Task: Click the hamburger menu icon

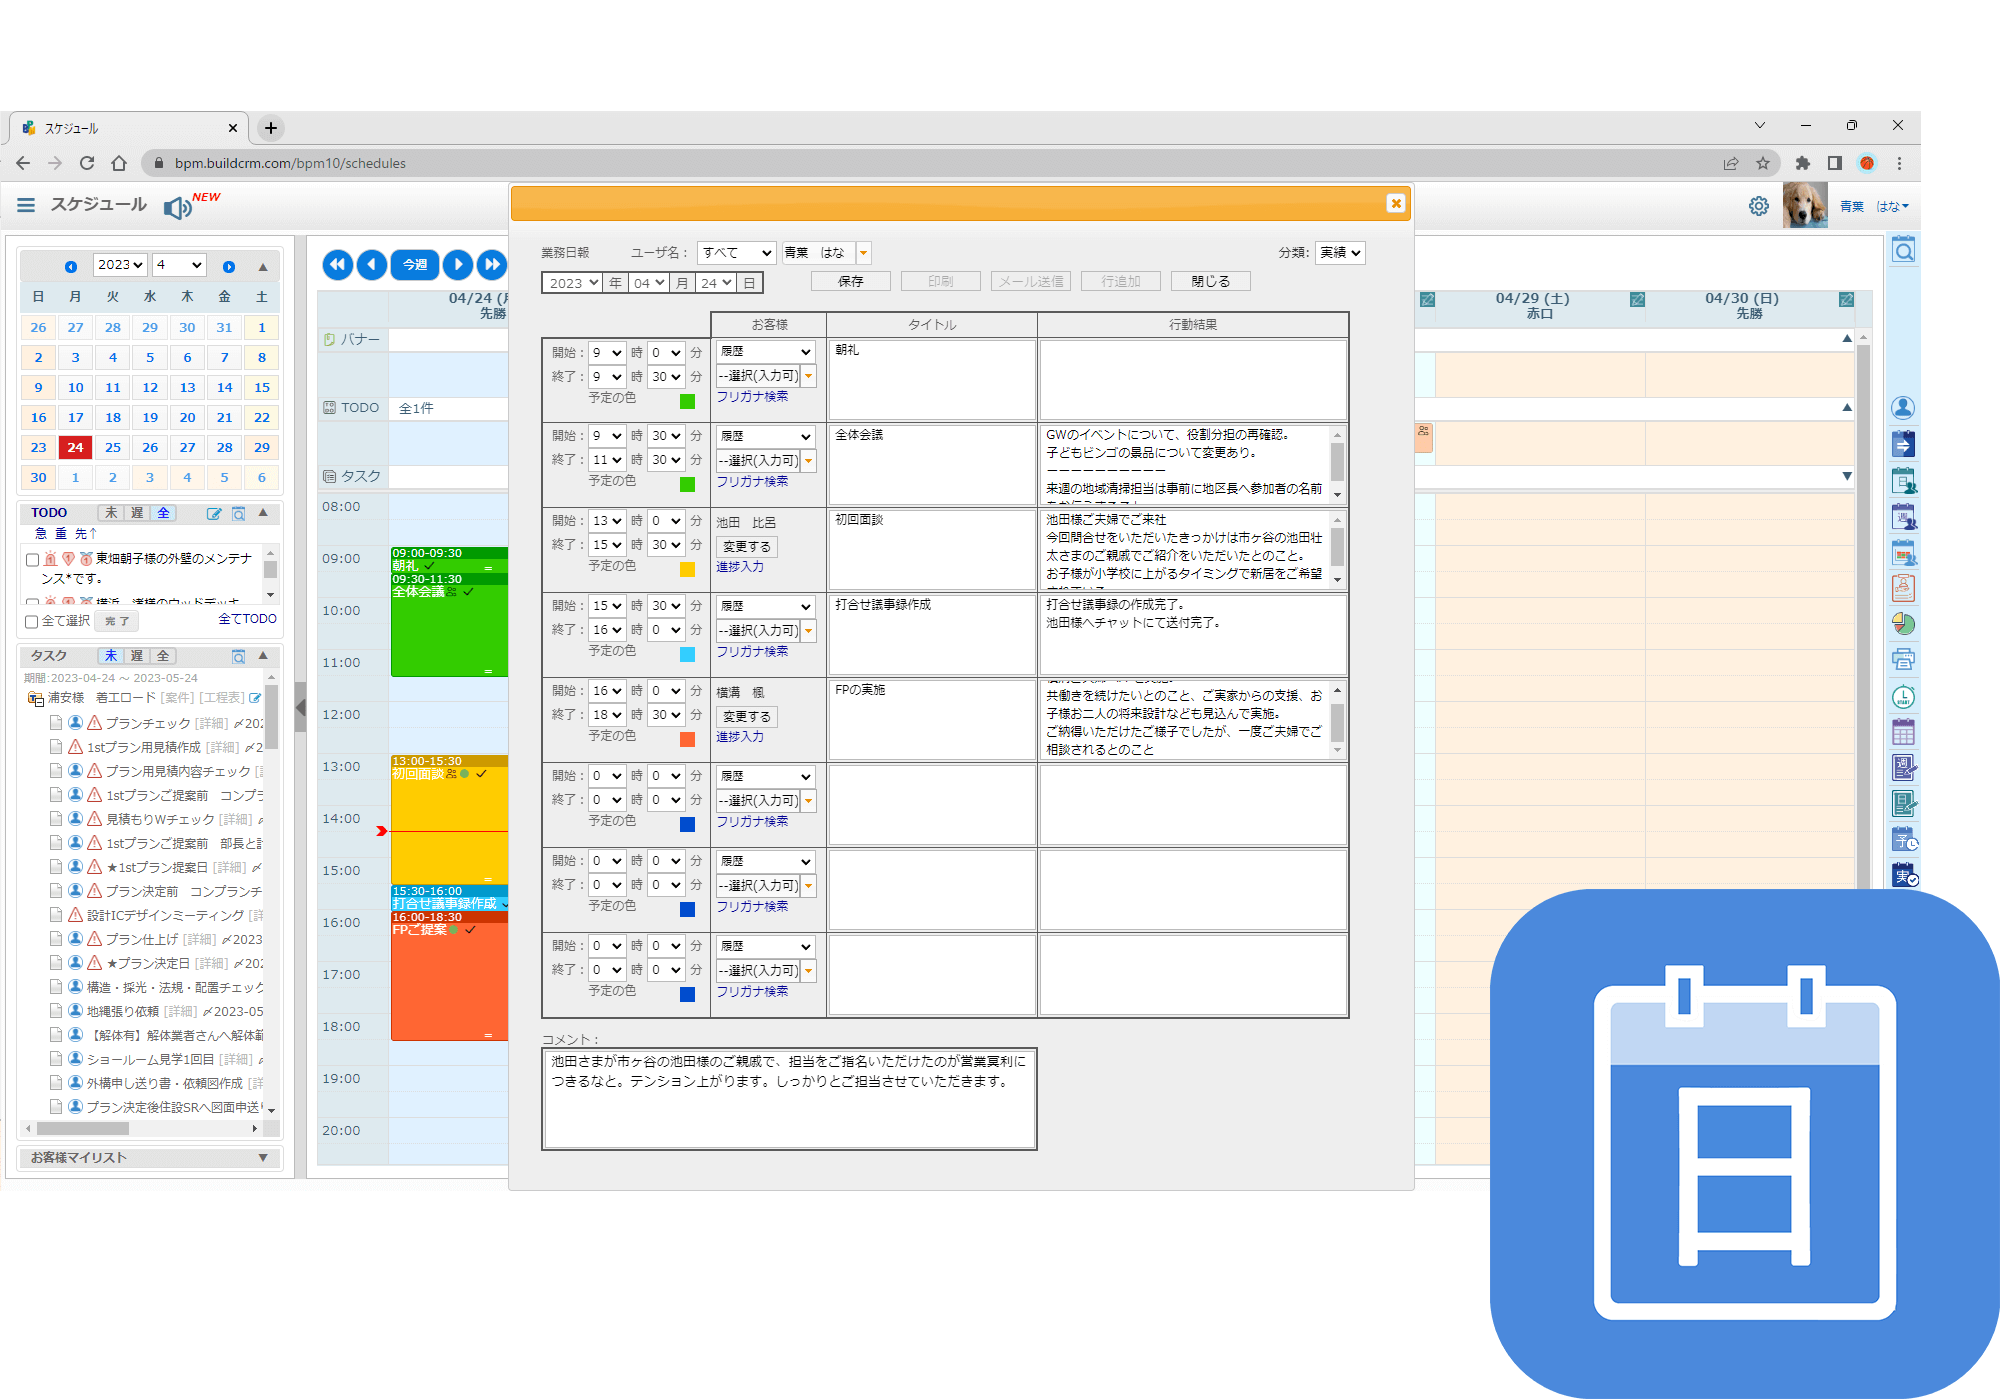Action: coord(26,205)
